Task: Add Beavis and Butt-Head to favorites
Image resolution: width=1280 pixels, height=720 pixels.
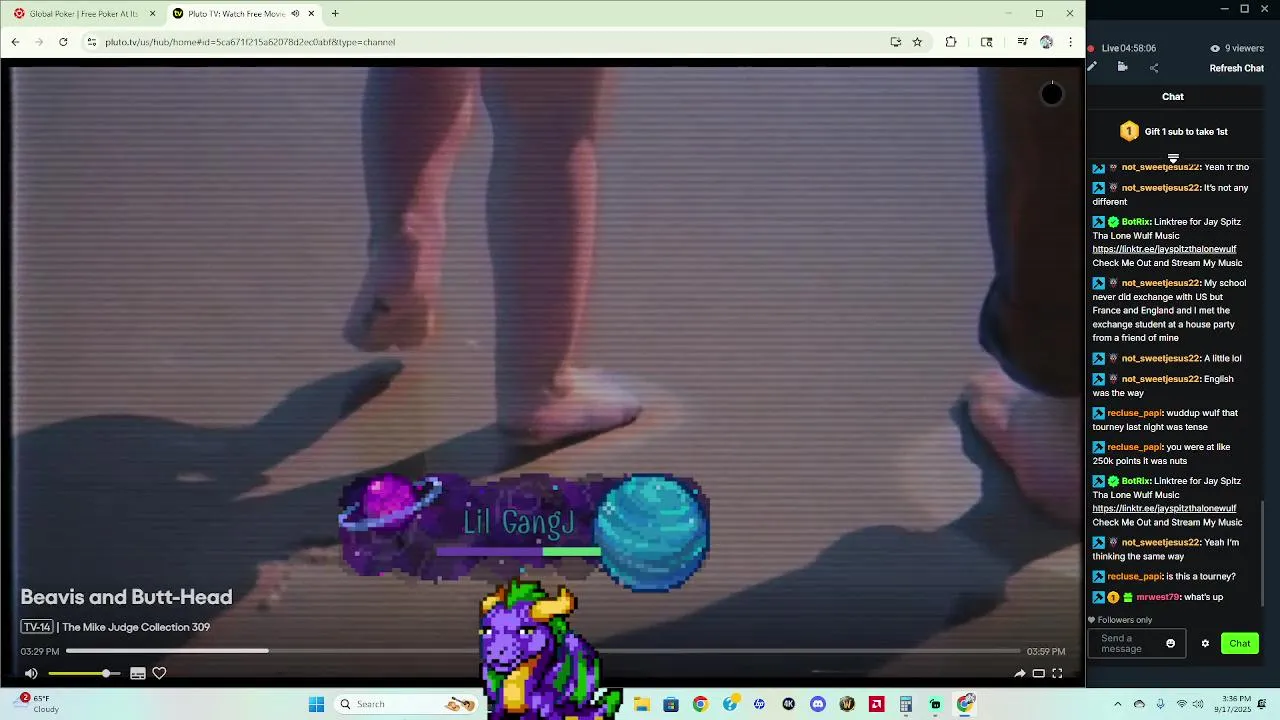Action: point(159,674)
